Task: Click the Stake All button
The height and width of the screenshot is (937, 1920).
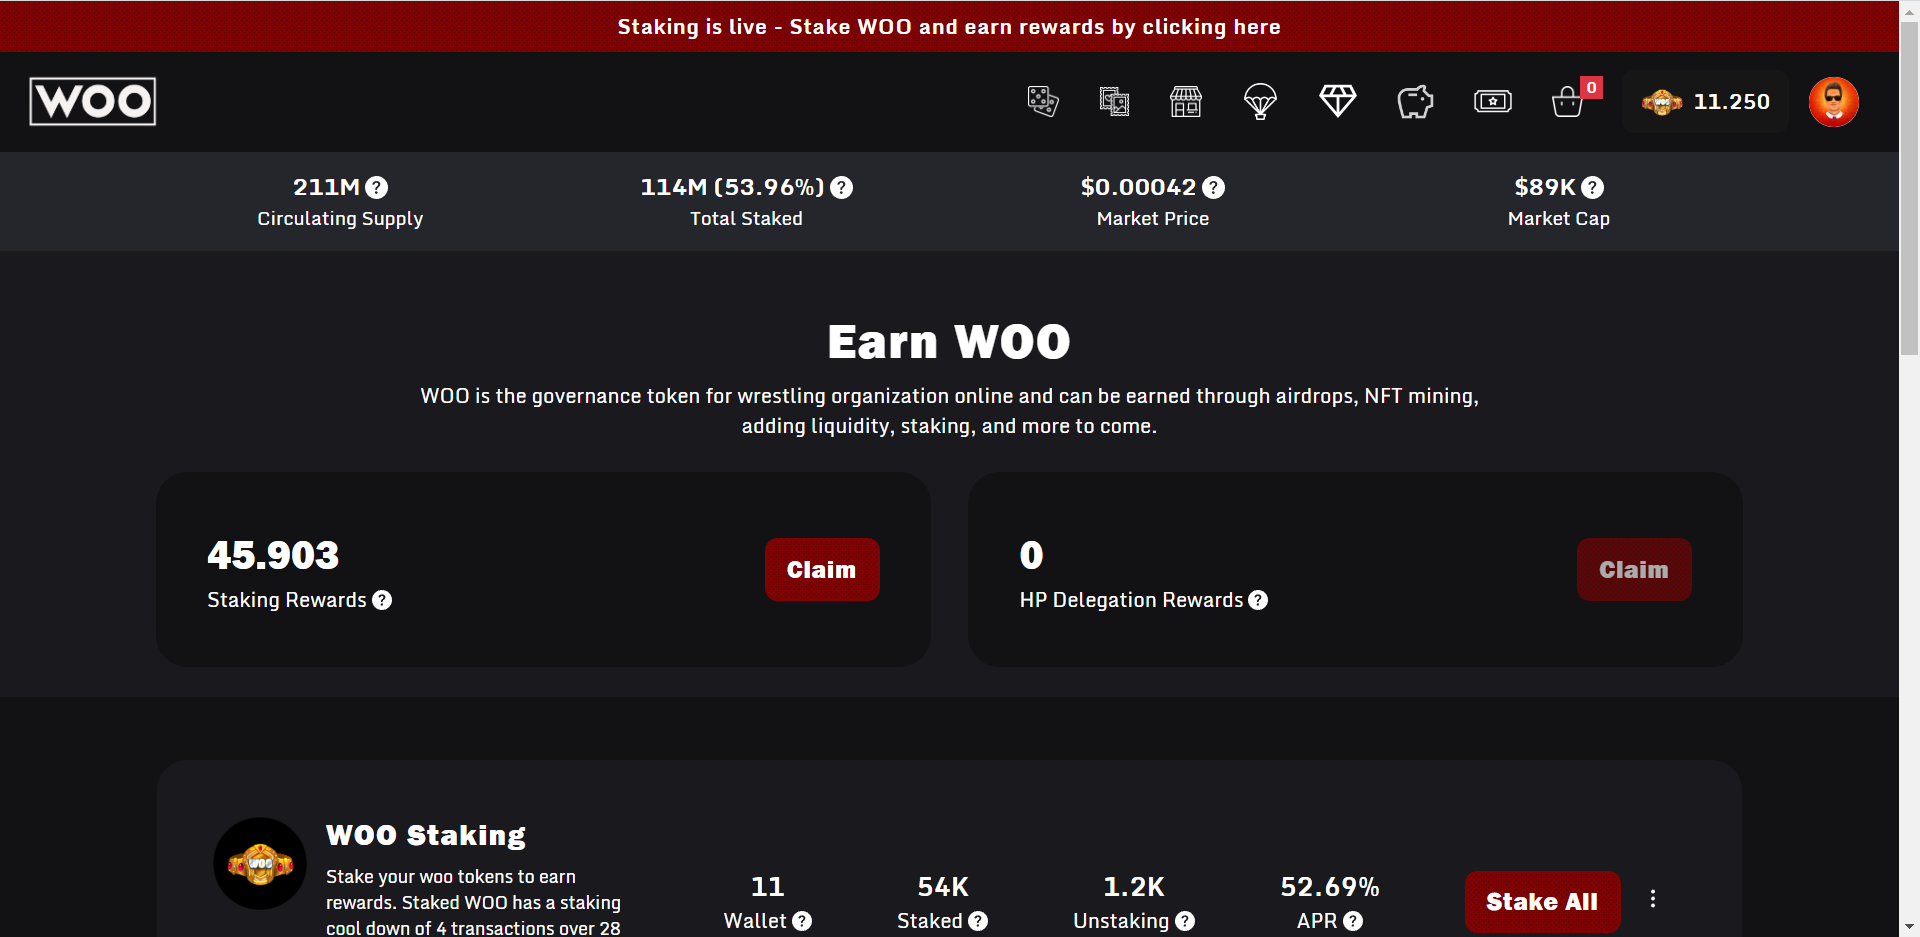Action: tap(1542, 902)
